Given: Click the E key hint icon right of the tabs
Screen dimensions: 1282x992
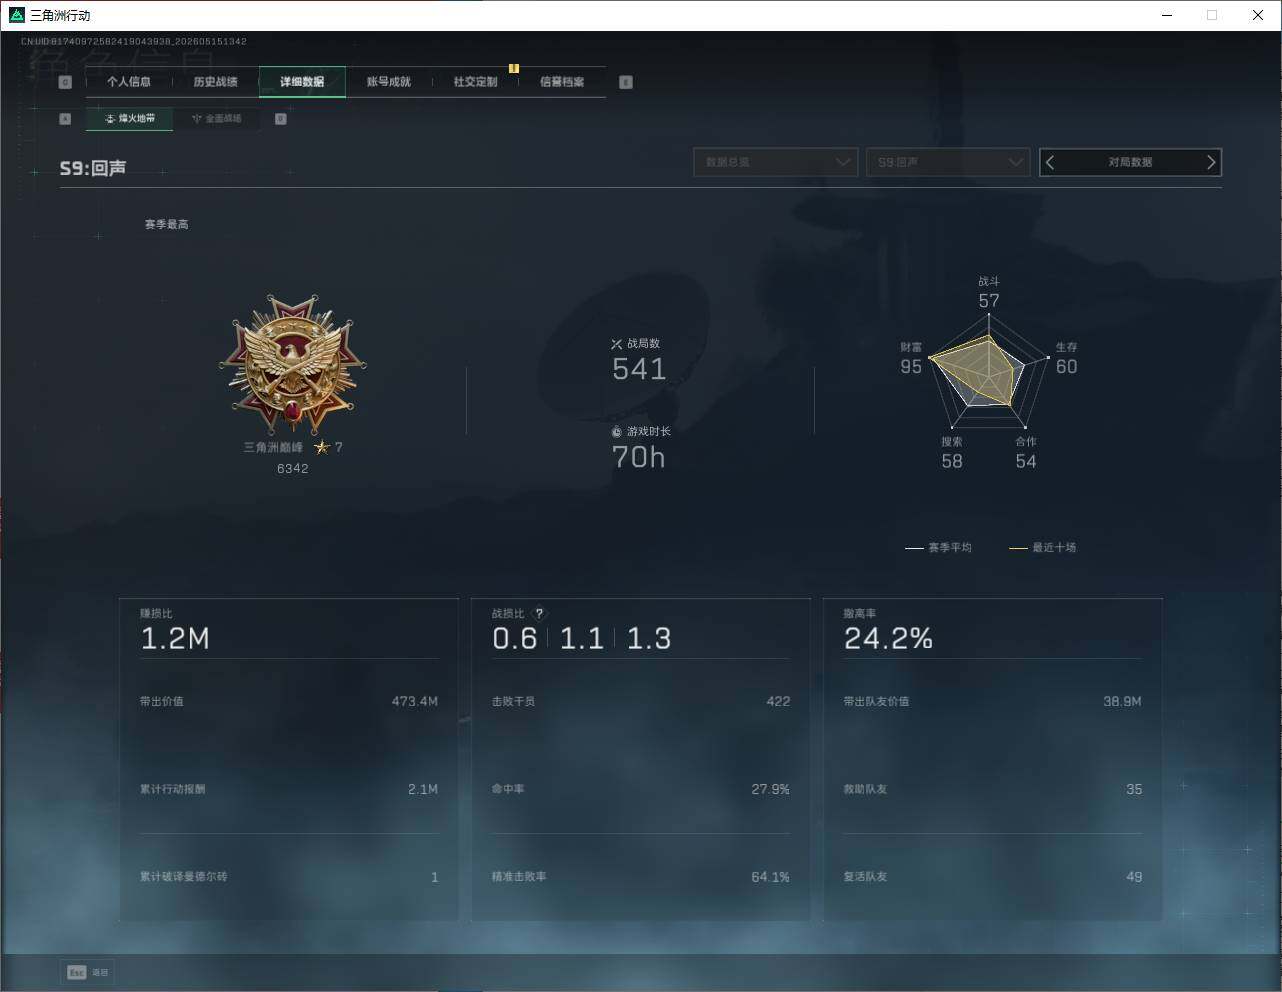Looking at the screenshot, I should 626,82.
